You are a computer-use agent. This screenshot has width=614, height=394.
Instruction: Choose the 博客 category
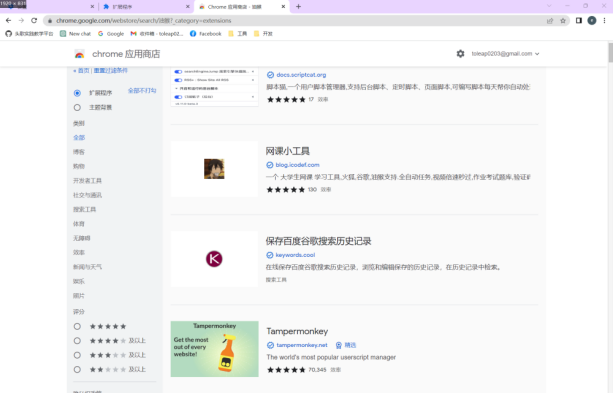pos(79,152)
